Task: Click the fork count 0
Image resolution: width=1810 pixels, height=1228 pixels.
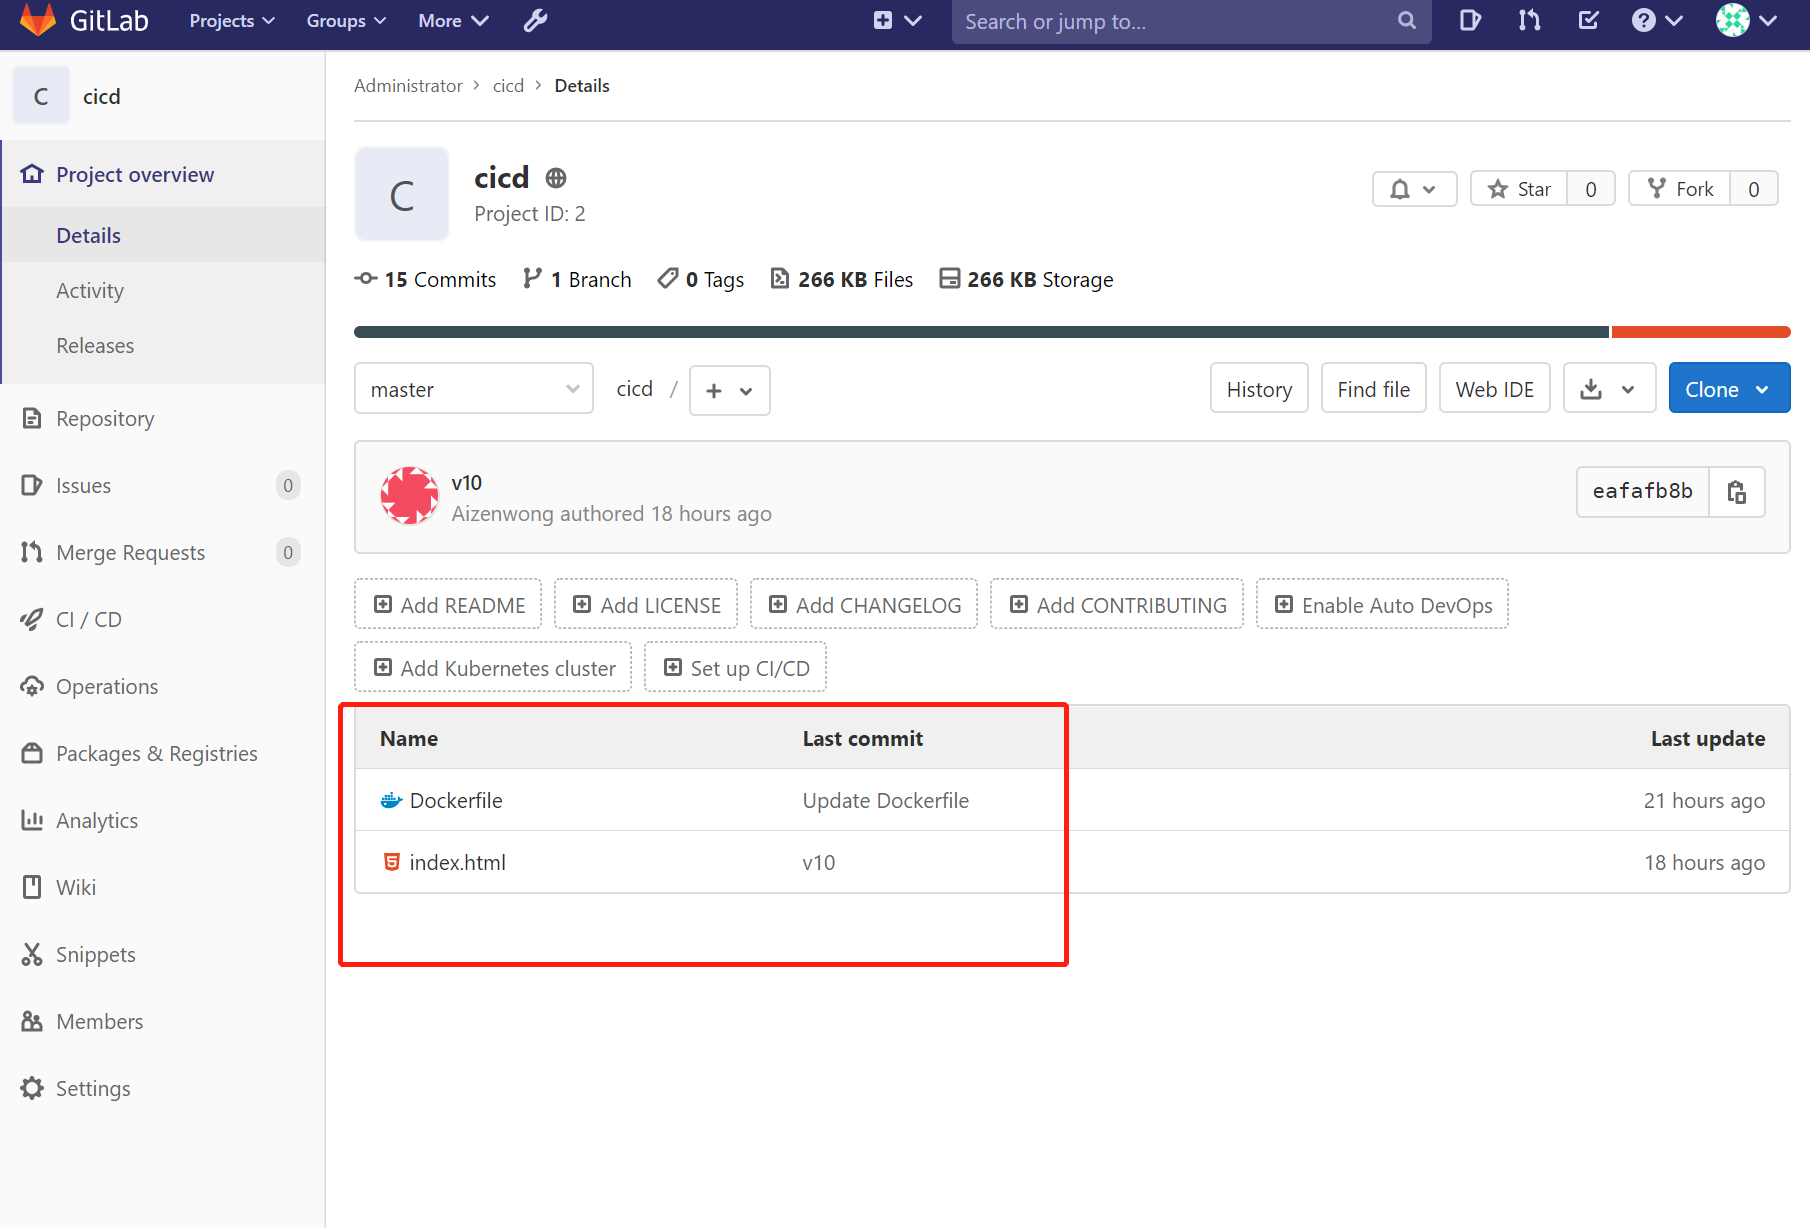Action: (1754, 189)
